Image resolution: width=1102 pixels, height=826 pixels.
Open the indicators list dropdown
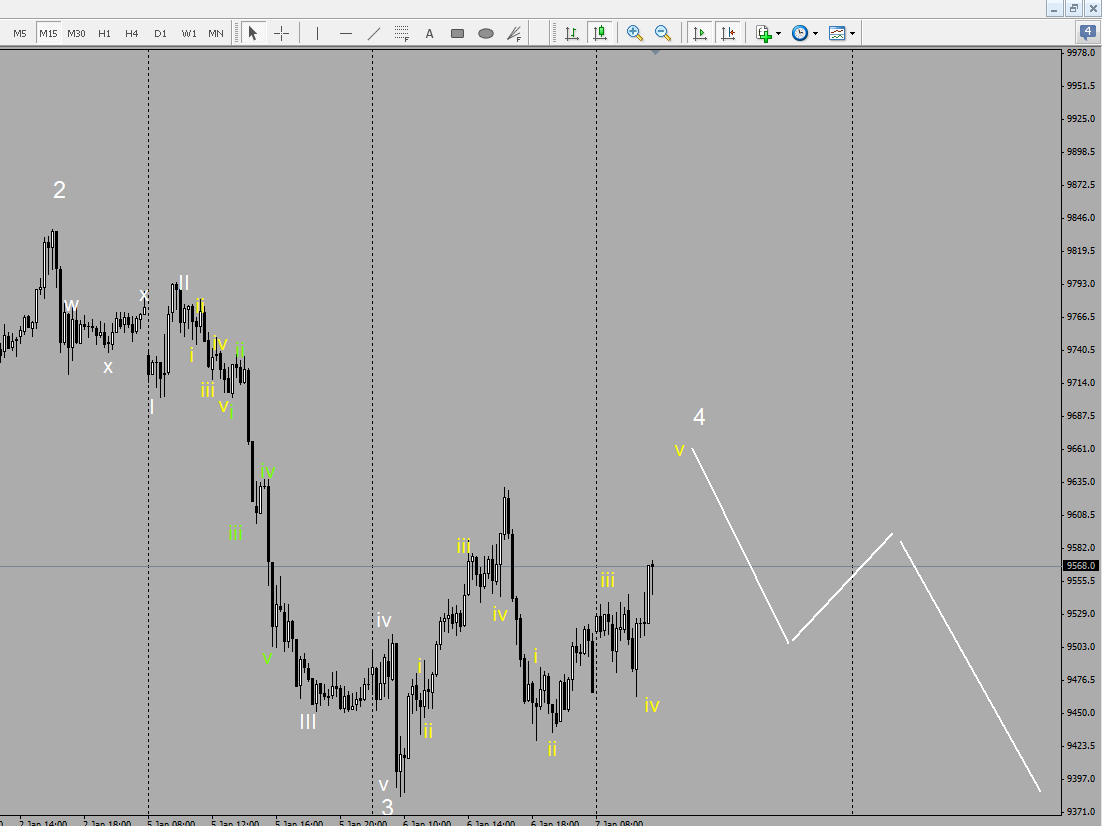click(778, 33)
